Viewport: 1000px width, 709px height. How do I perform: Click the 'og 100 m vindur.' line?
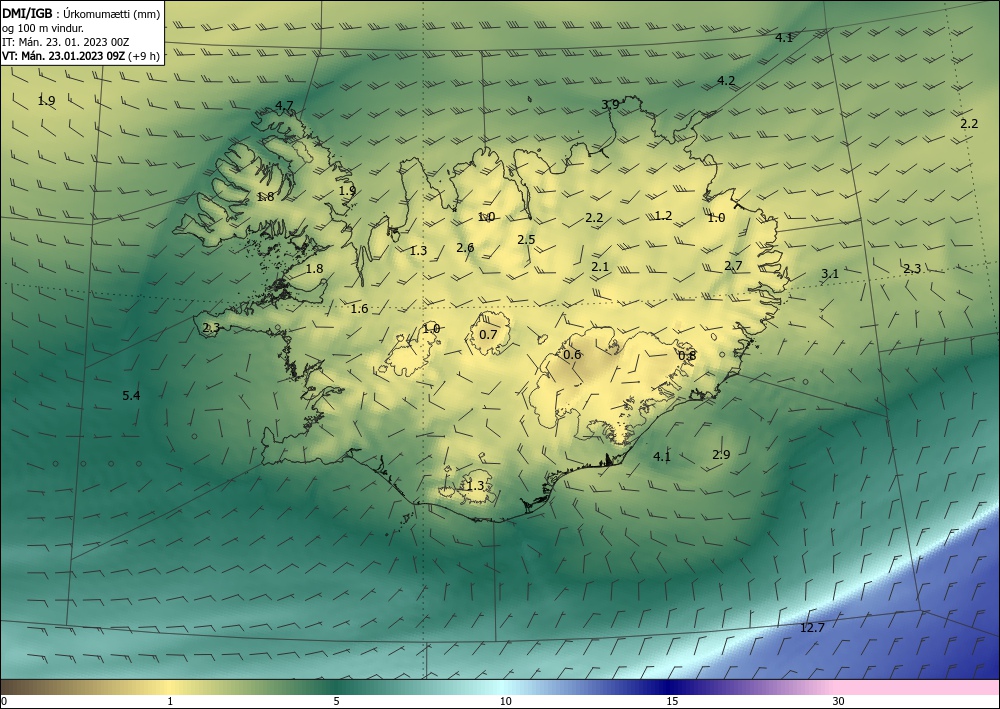(43, 28)
